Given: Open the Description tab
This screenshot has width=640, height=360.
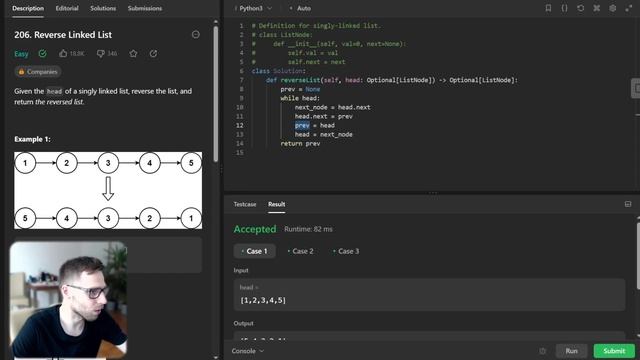Looking at the screenshot, I should tap(28, 8).
